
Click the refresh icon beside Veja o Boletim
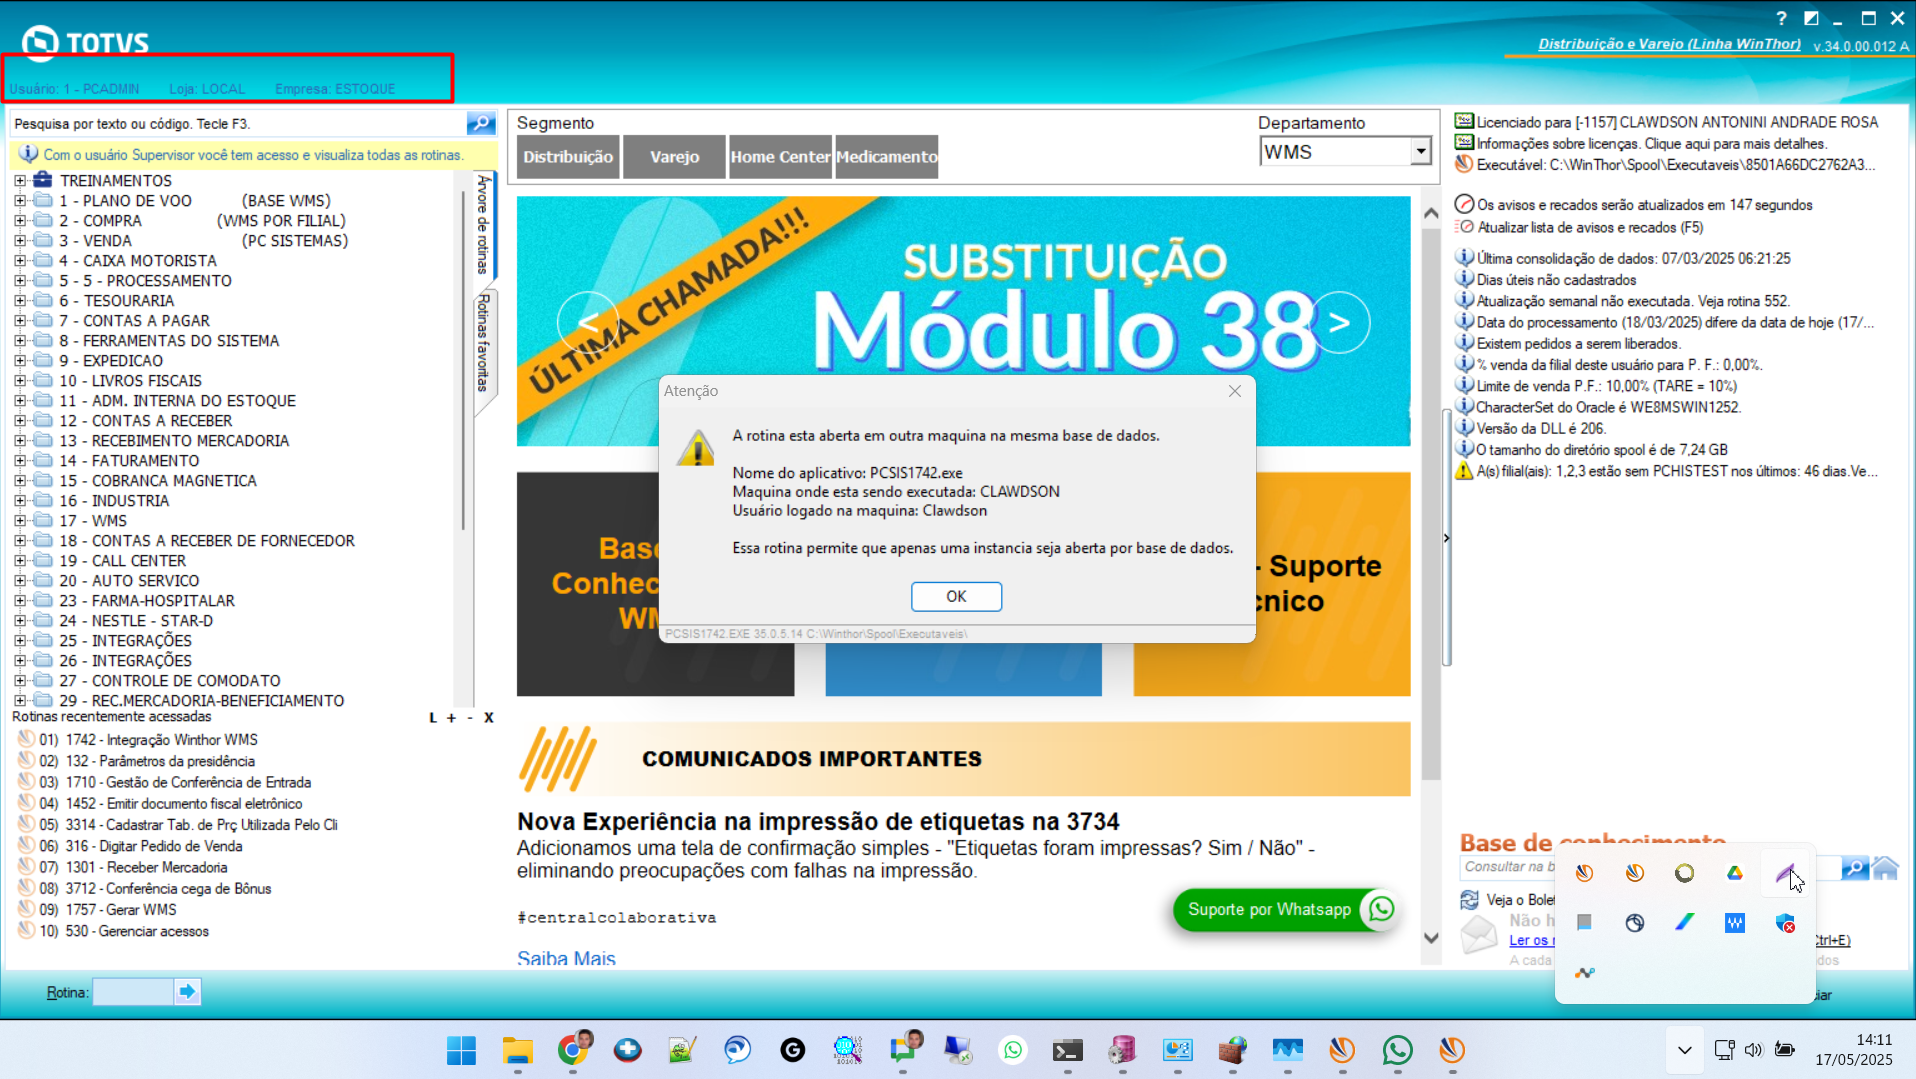[1469, 900]
